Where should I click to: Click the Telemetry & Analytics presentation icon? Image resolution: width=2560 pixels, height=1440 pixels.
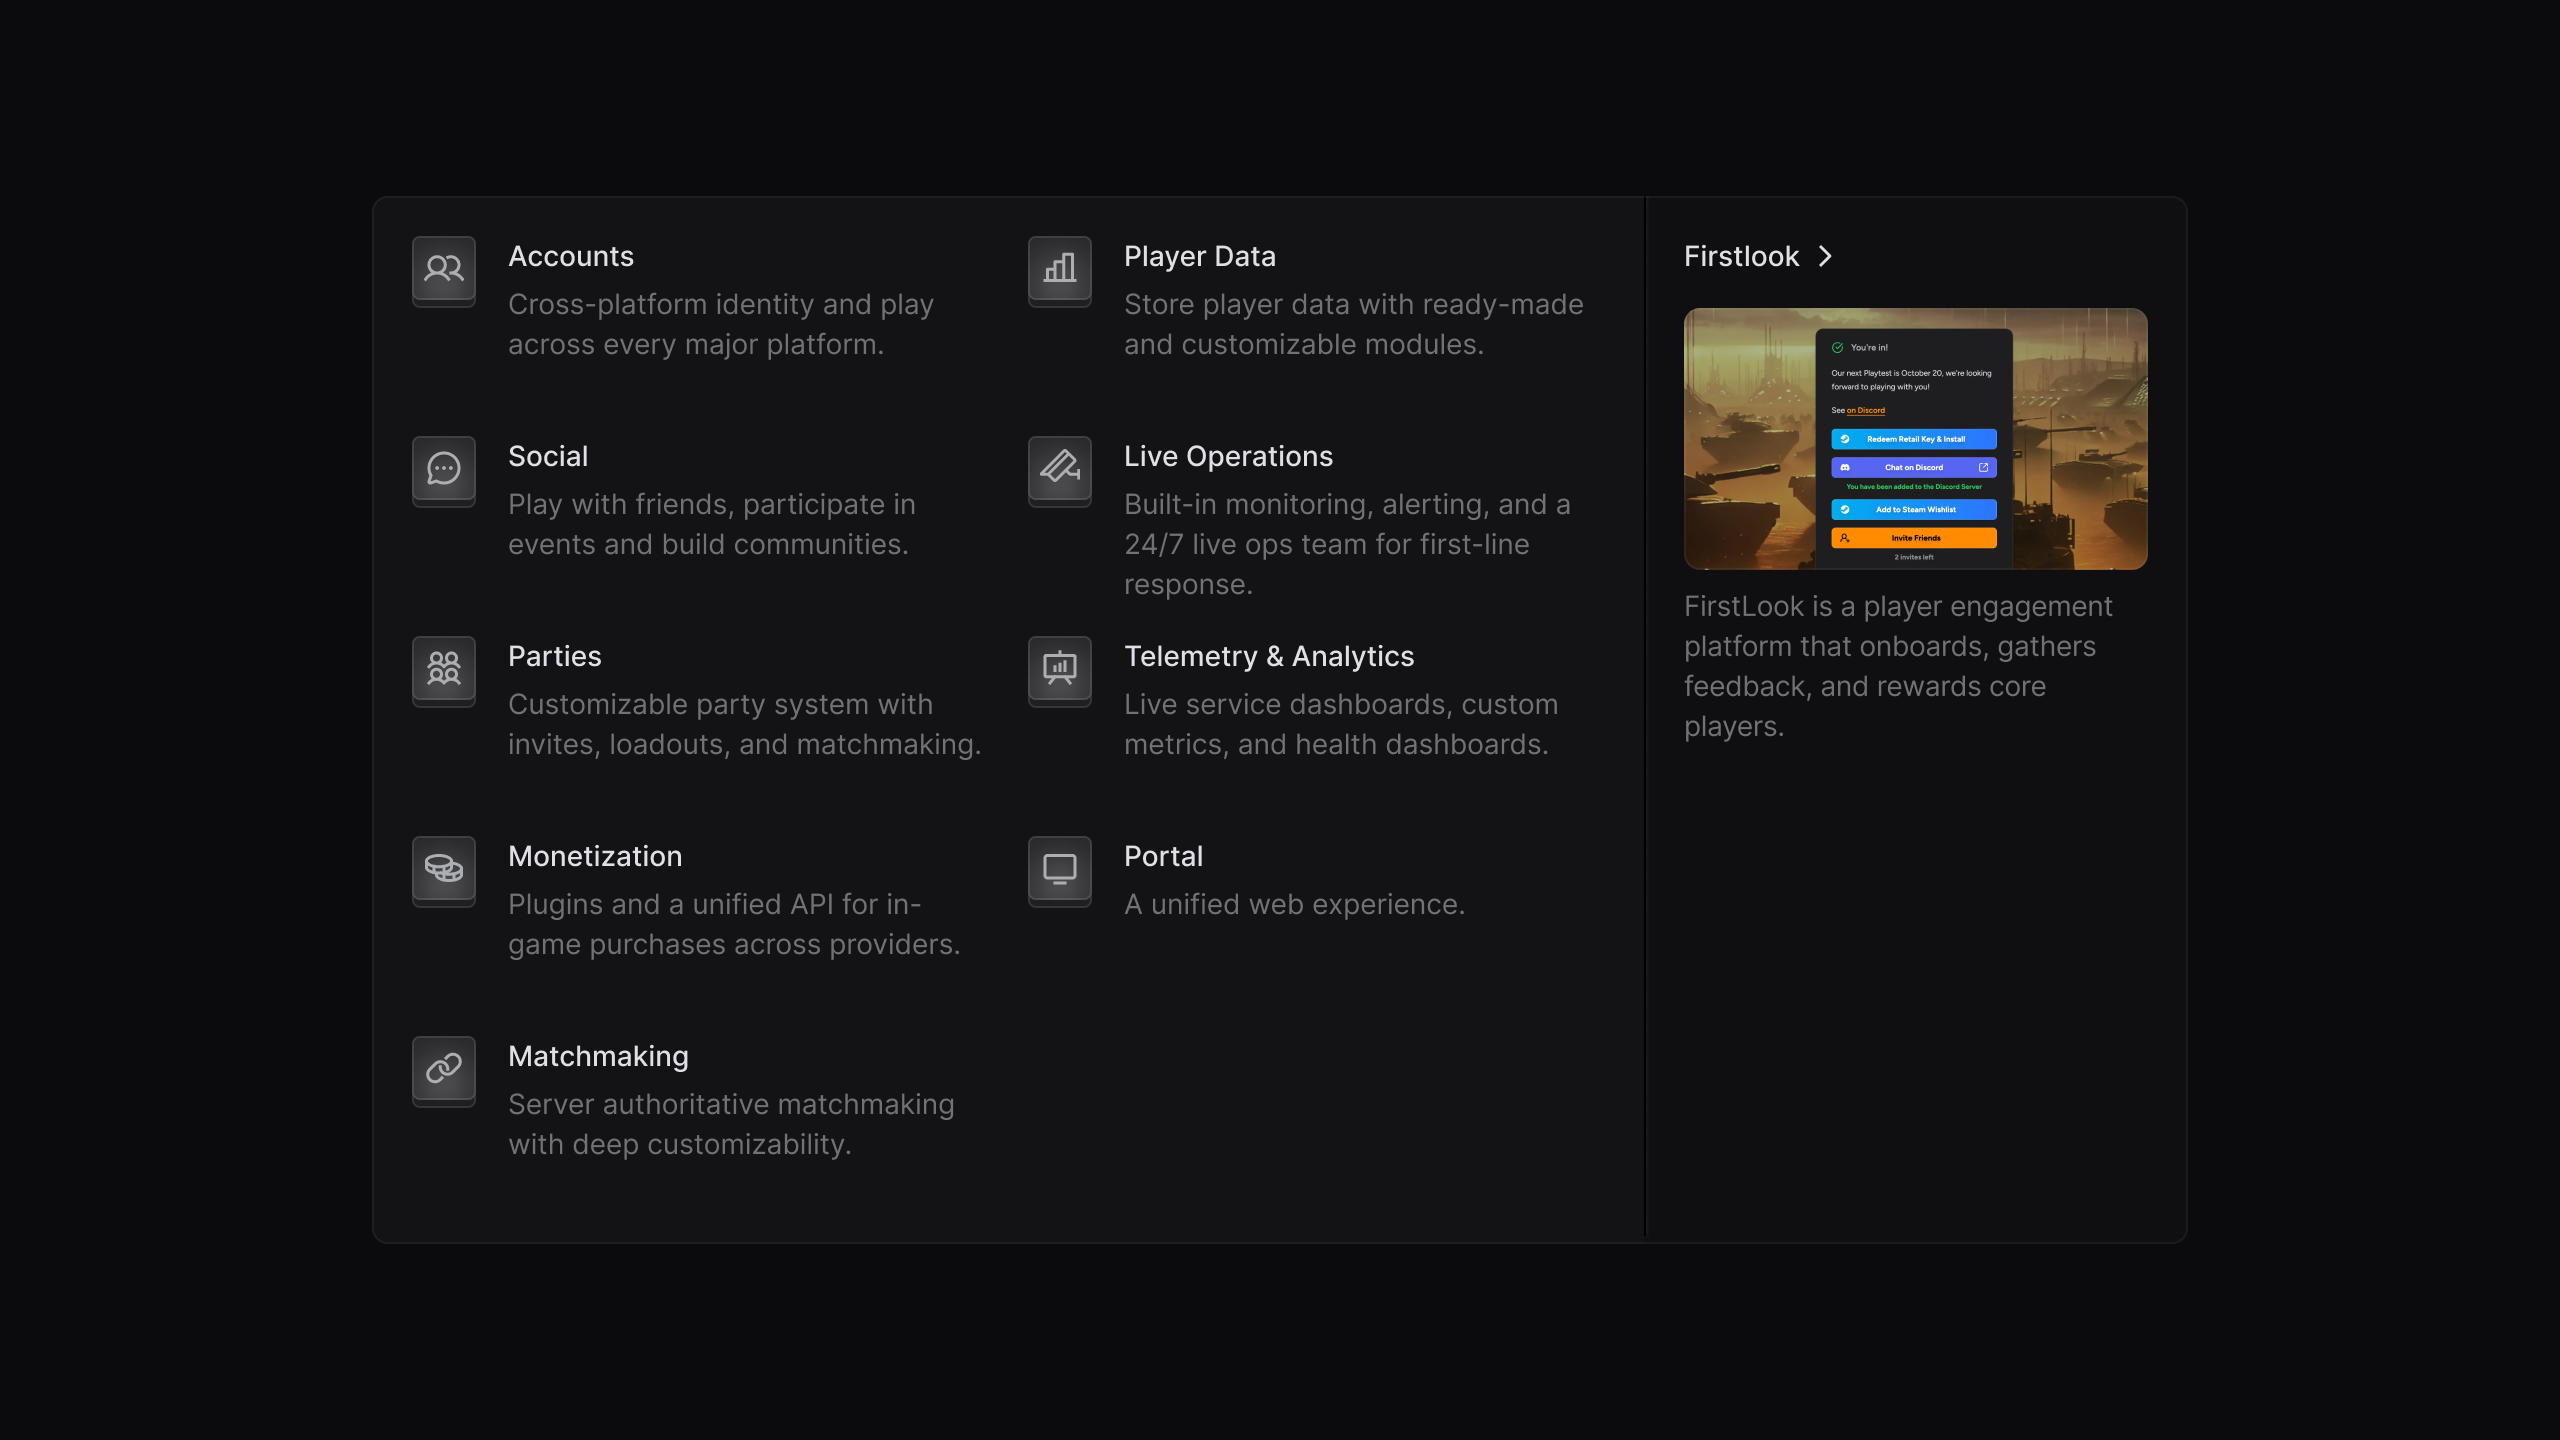click(1059, 669)
